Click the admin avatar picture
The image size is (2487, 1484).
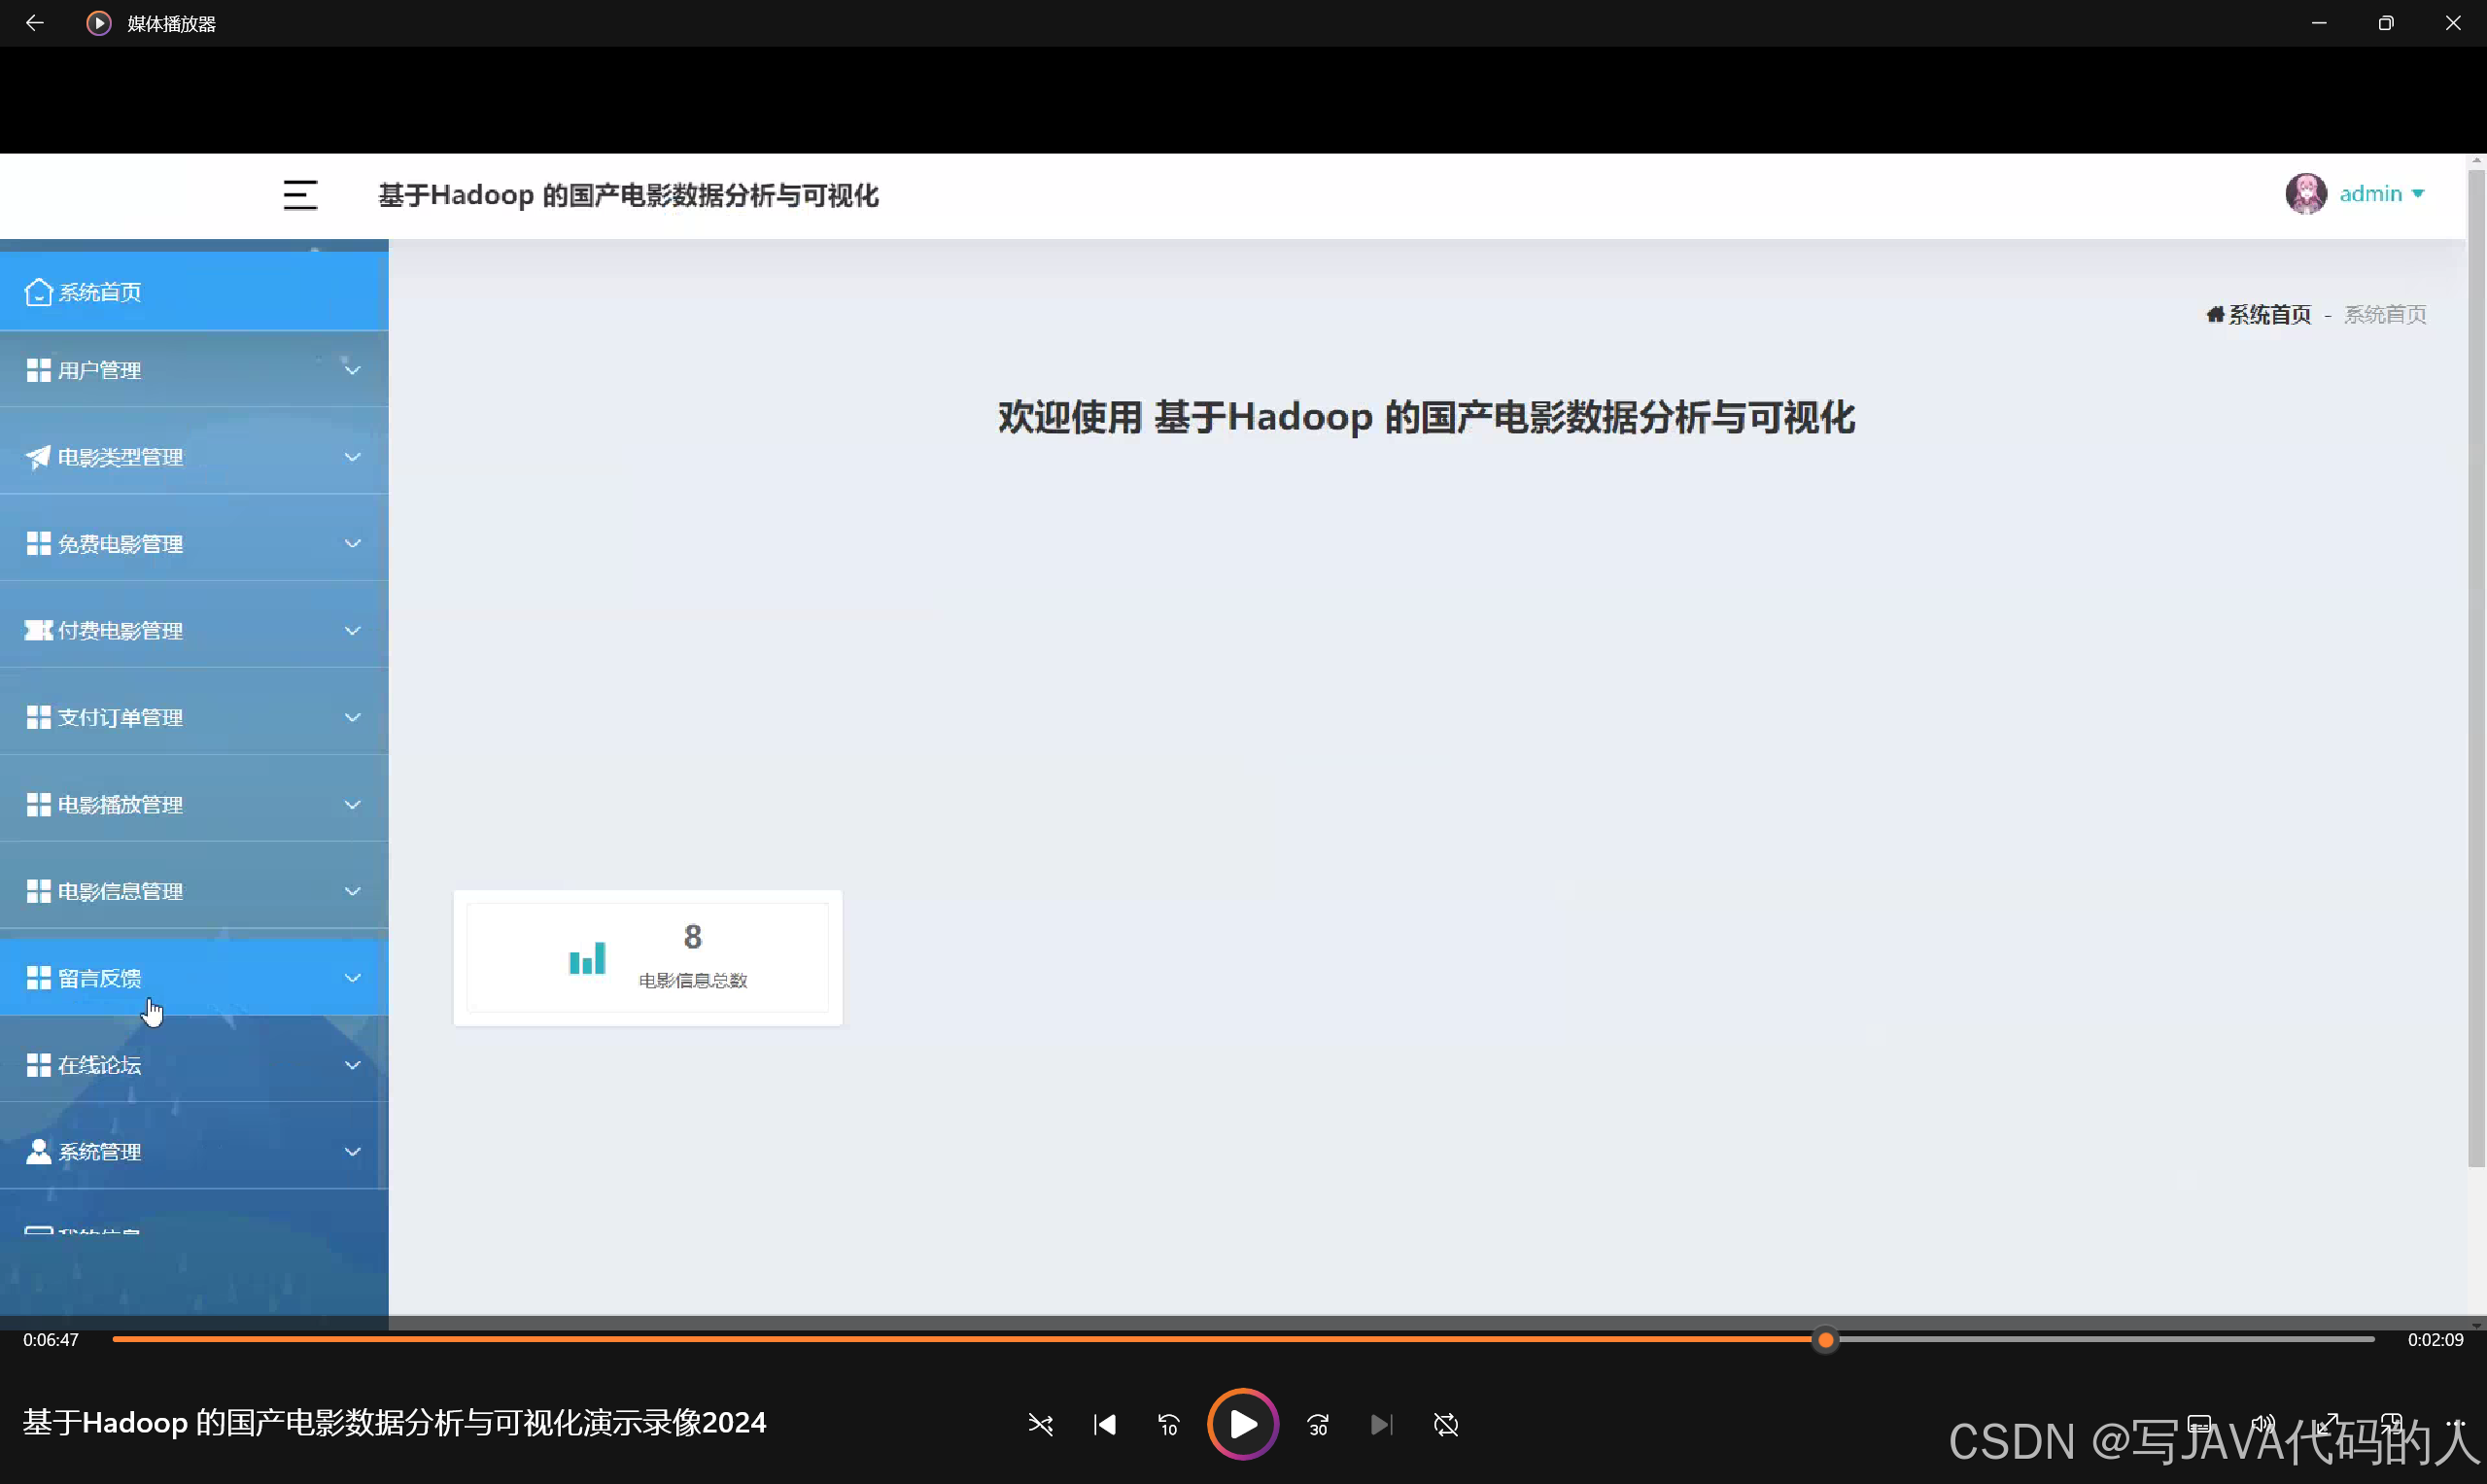(2305, 194)
